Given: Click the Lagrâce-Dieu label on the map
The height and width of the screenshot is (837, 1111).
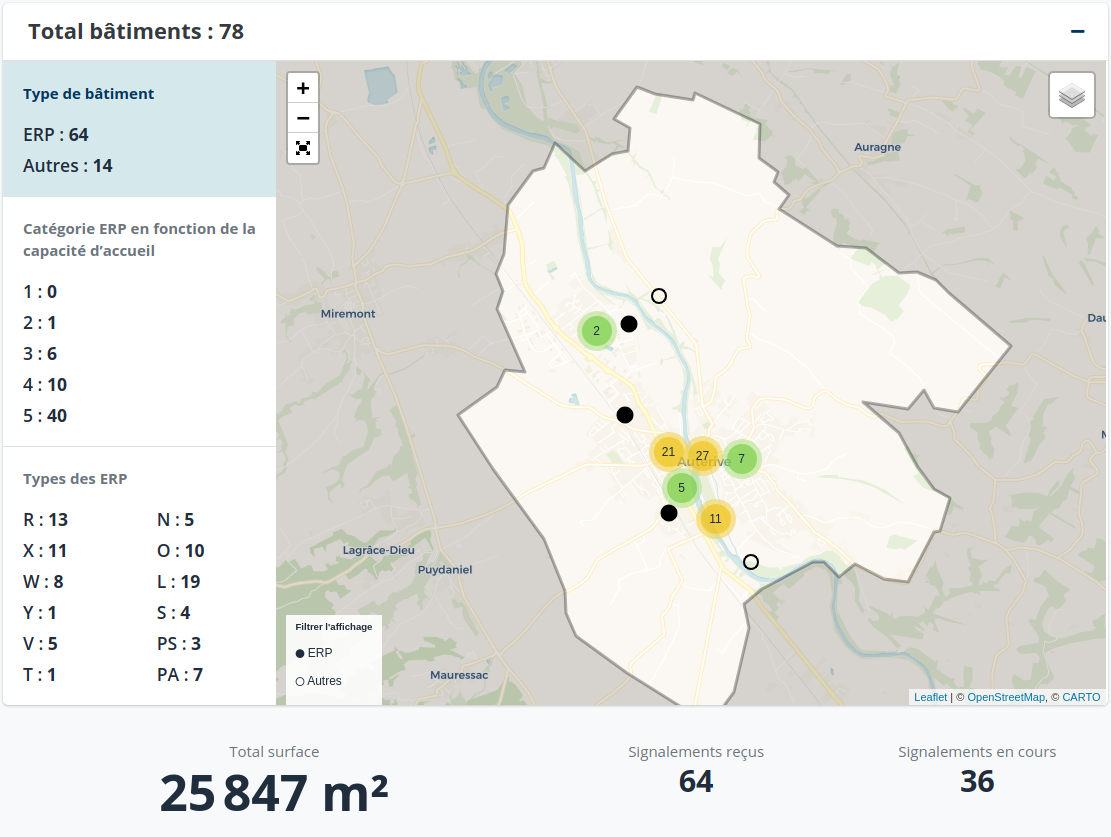Looking at the screenshot, I should tap(378, 550).
